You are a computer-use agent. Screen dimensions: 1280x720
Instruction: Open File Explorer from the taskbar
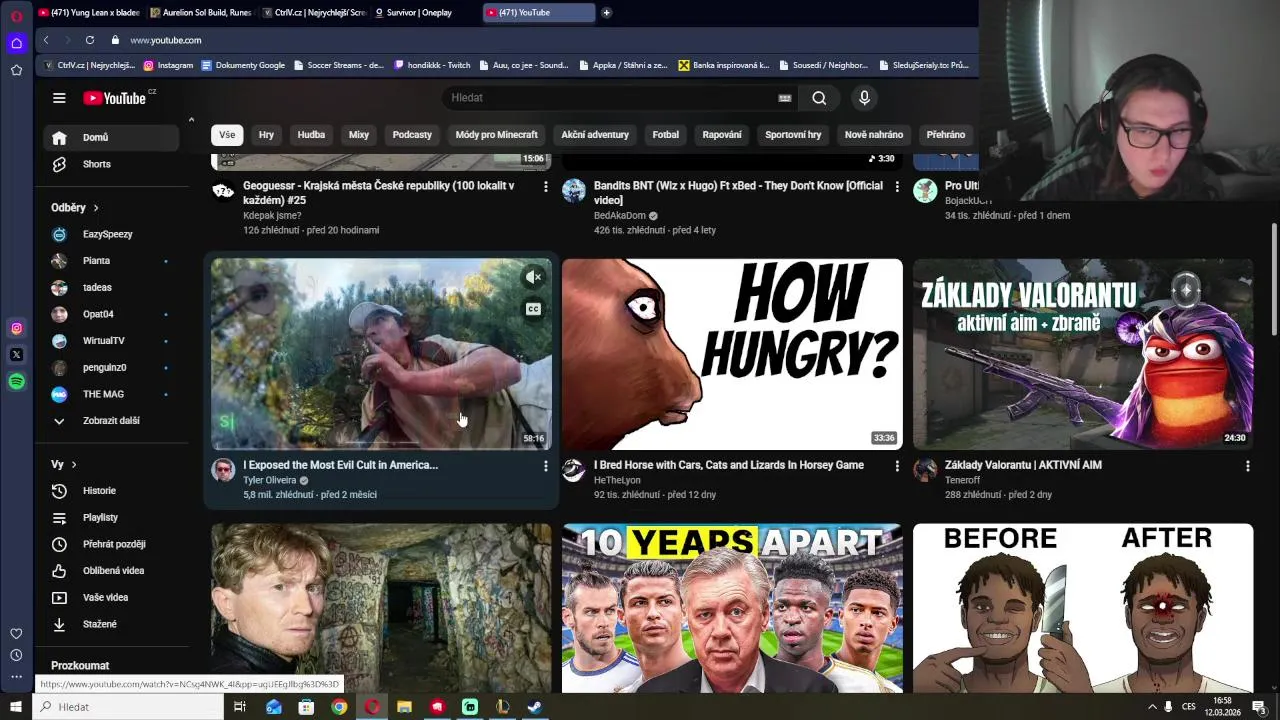click(x=404, y=707)
